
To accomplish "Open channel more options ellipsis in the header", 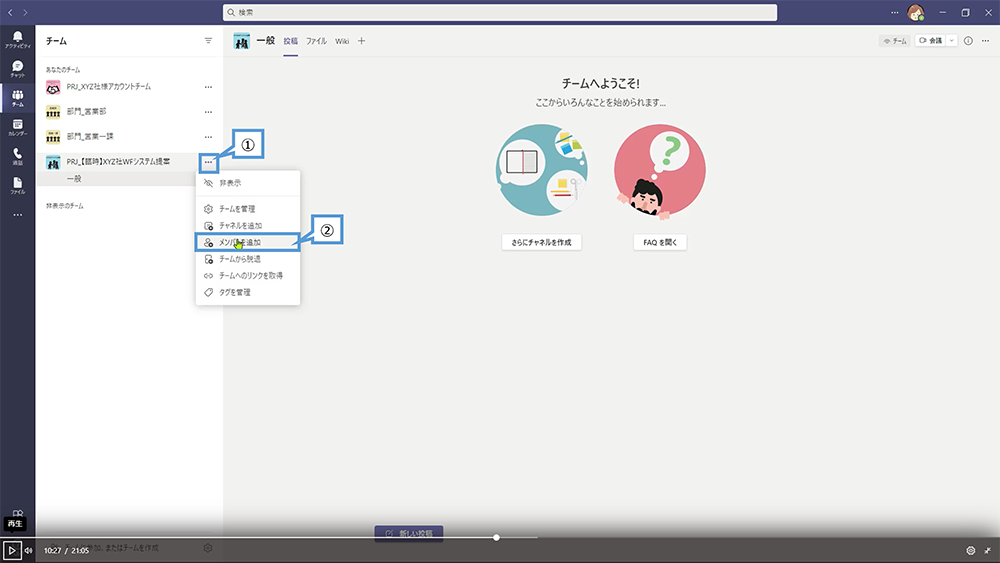I will tap(985, 41).
